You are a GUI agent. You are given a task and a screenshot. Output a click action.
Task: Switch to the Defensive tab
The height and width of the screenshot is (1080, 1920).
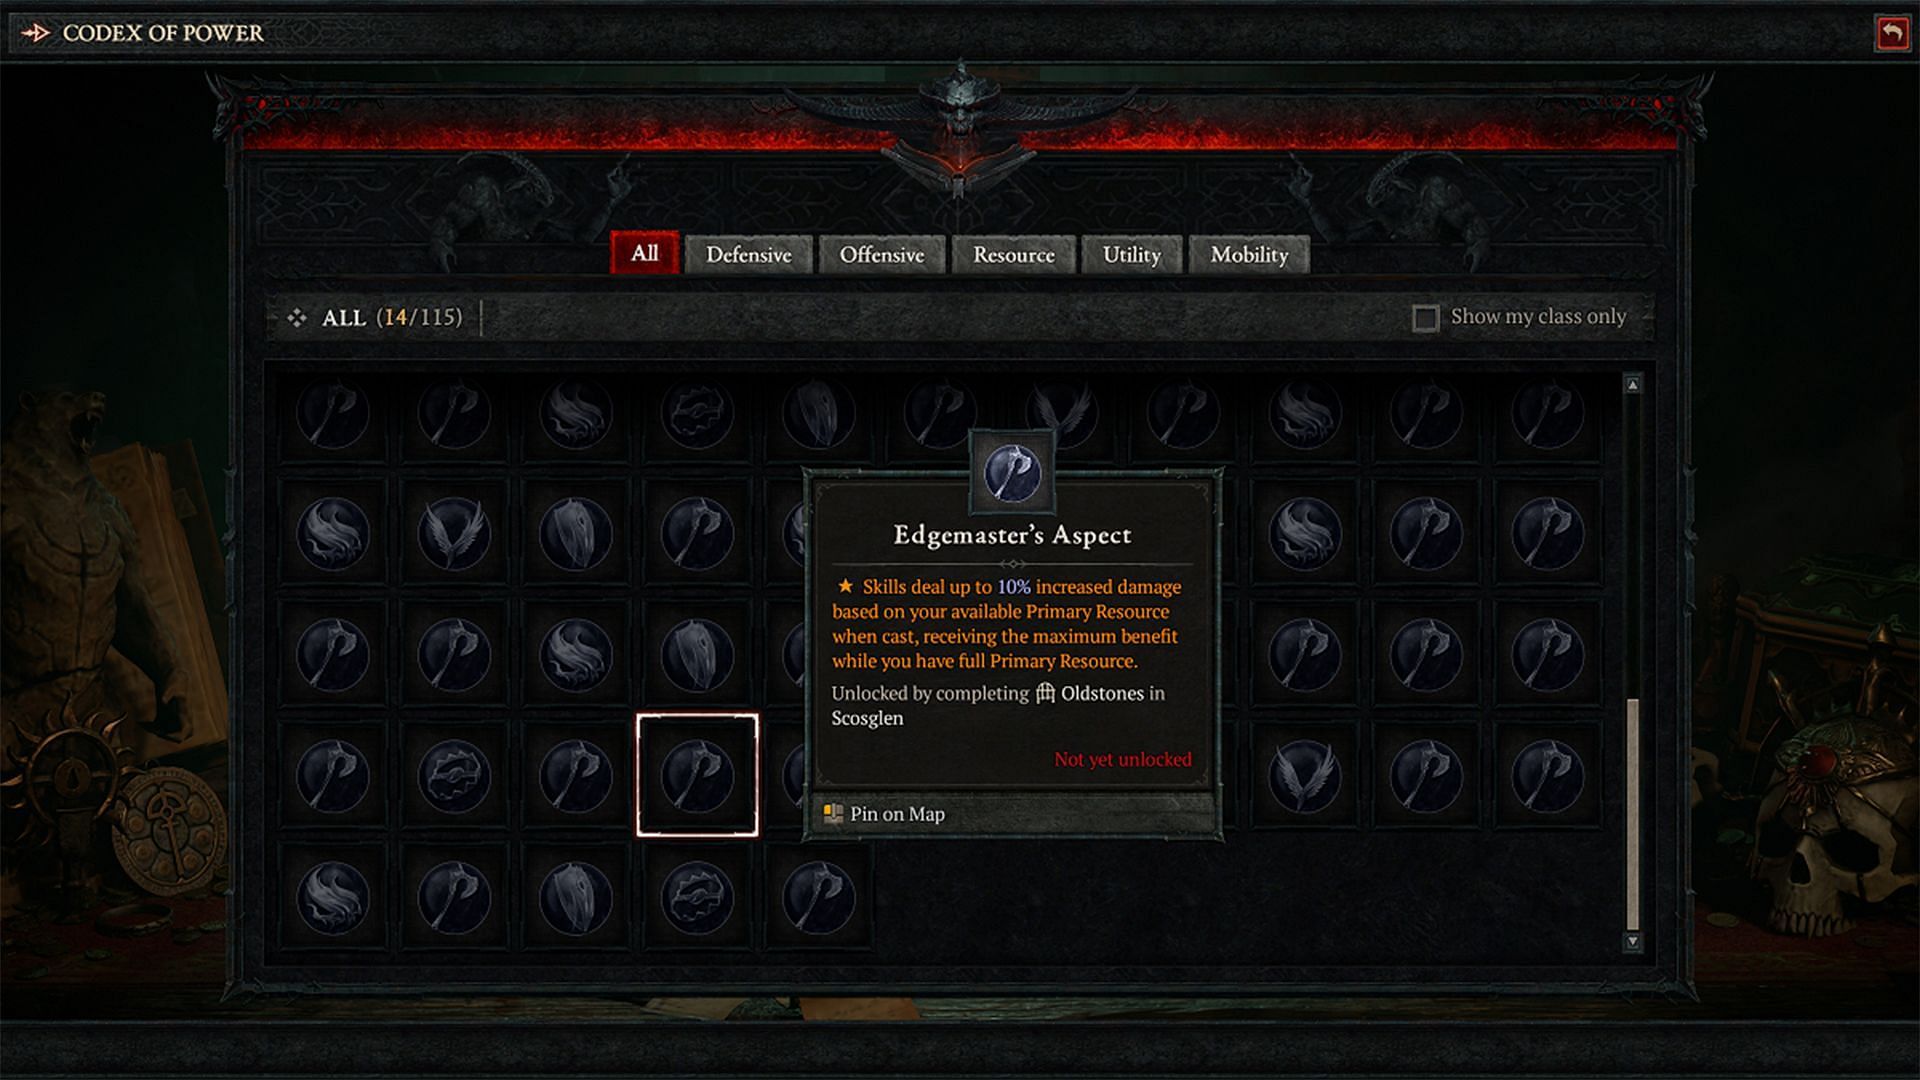tap(746, 255)
